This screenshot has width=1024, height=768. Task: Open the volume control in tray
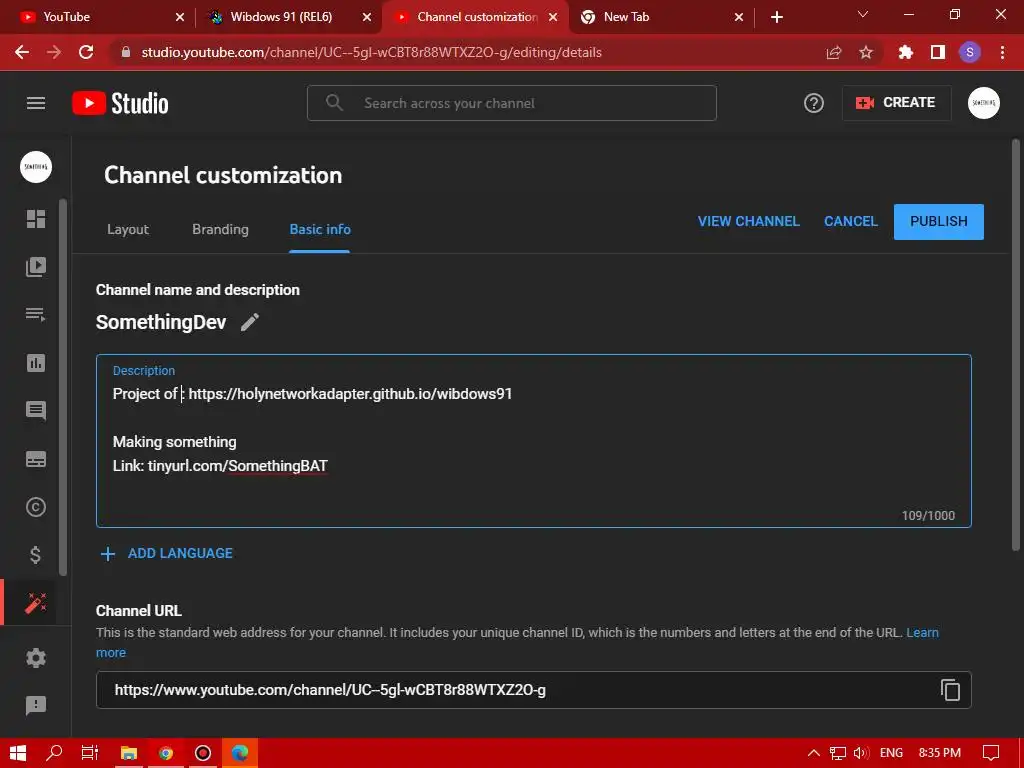click(861, 753)
